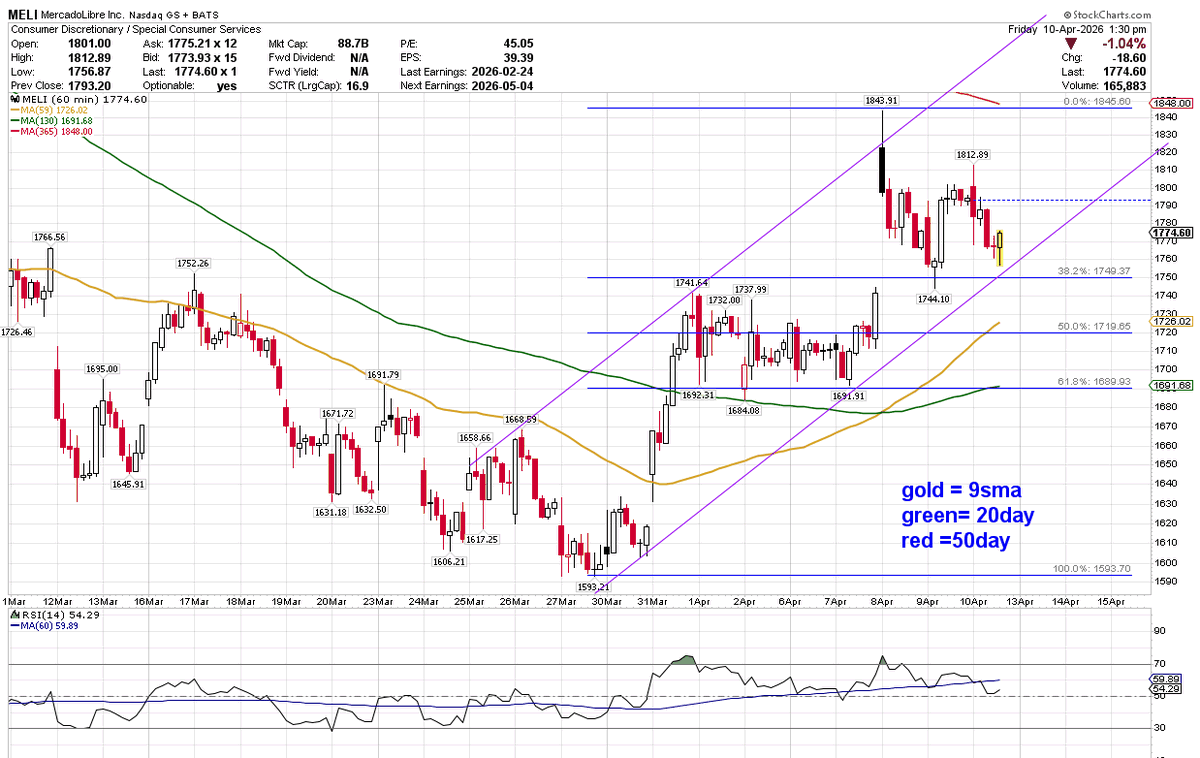Click the Low value 1756.87

pyautogui.click(x=91, y=72)
